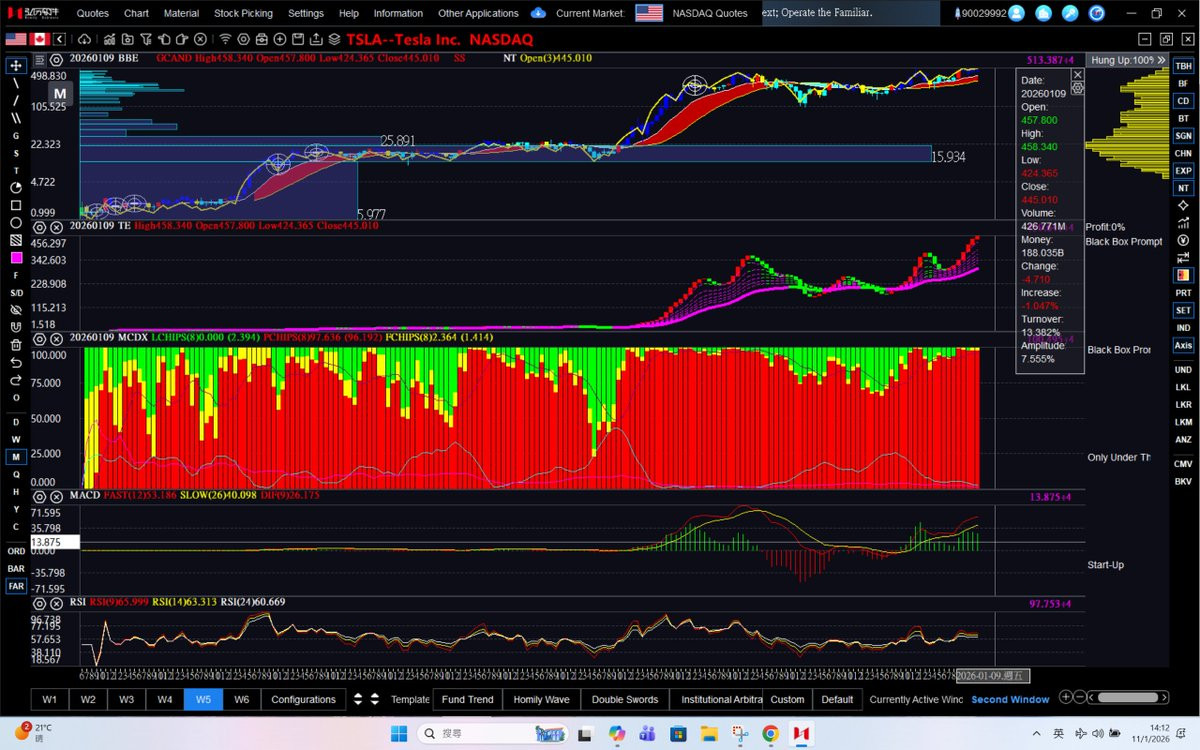The width and height of the screenshot is (1200, 750).
Task: Open the Settings menu
Action: 306,13
